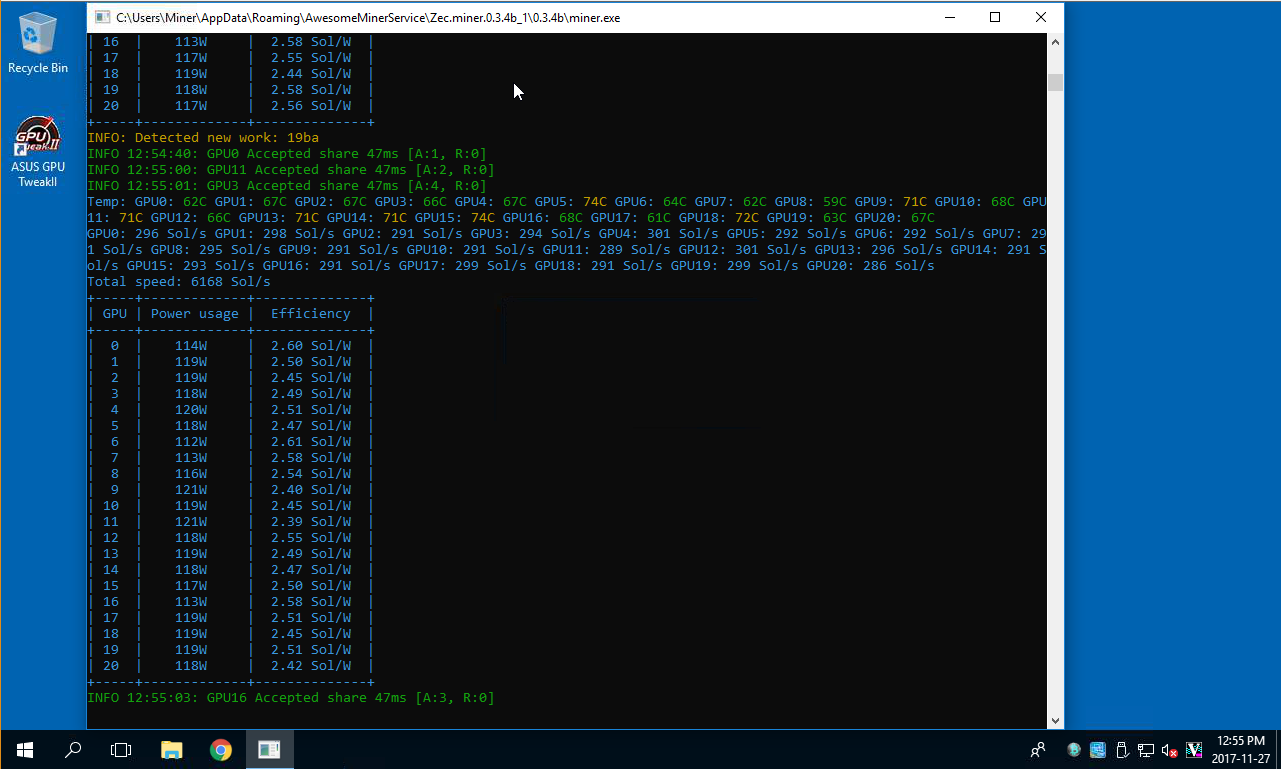Click the 116W power value for GPU 8
Image resolution: width=1281 pixels, height=769 pixels.
(191, 473)
